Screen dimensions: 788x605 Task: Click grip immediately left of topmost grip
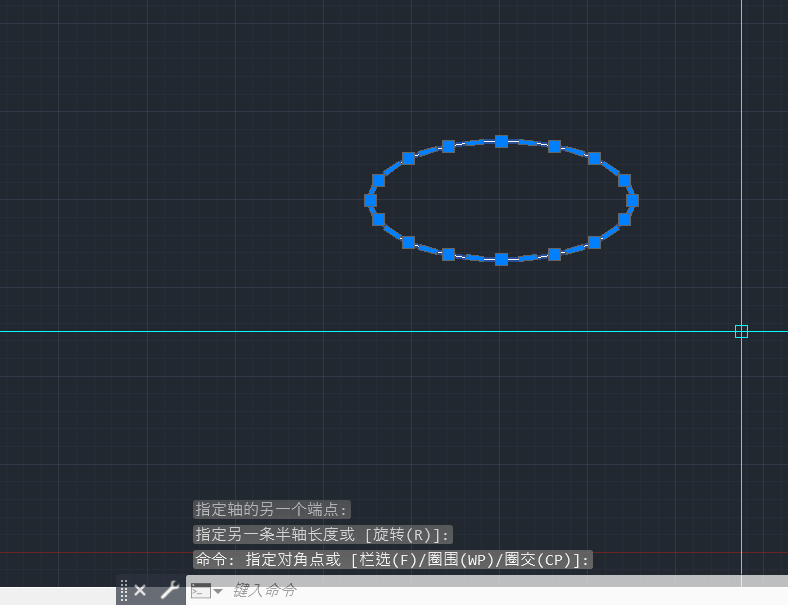point(448,146)
